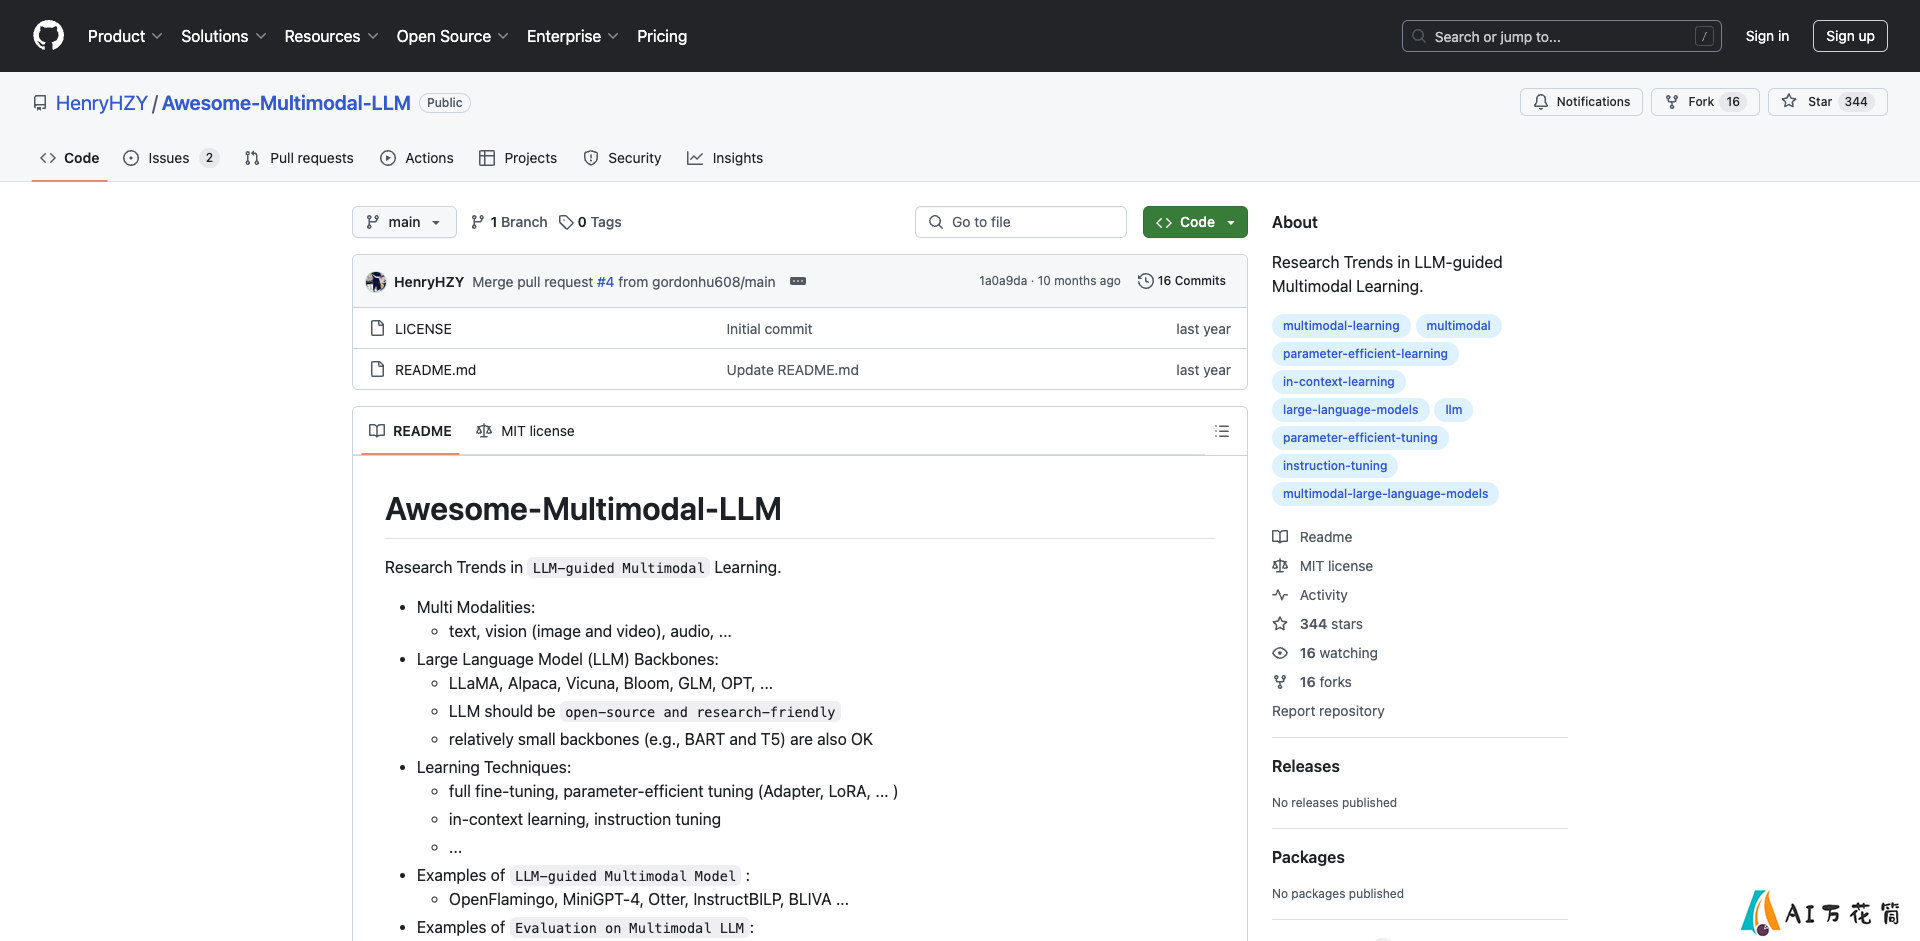
Task: Open the Awesome-Multimodal-LLM repository link
Action: [x=286, y=103]
